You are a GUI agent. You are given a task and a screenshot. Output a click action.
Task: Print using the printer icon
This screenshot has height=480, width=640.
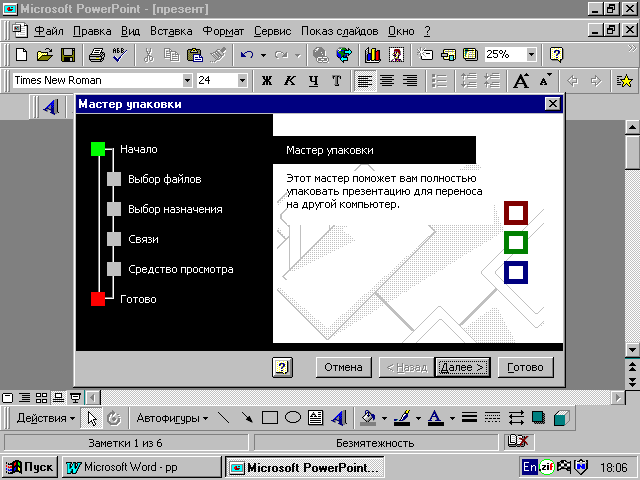[x=97, y=54]
